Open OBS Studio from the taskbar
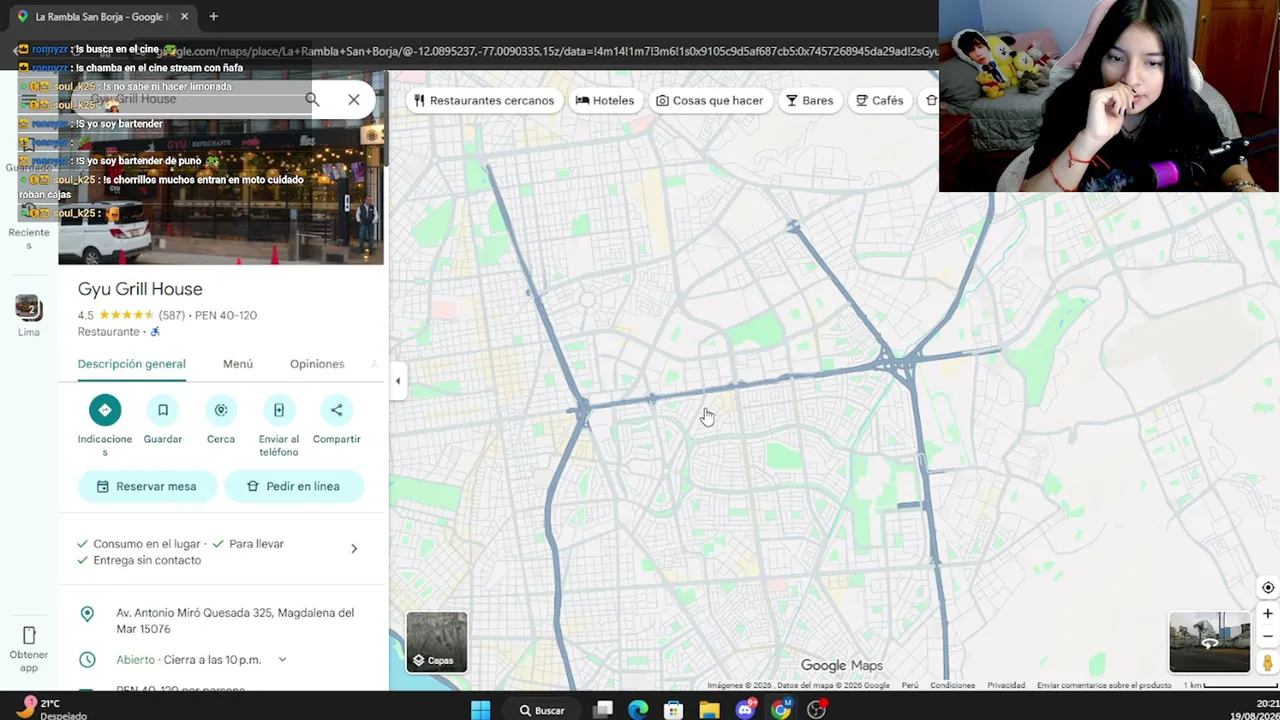The width and height of the screenshot is (1280, 720). 817,710
